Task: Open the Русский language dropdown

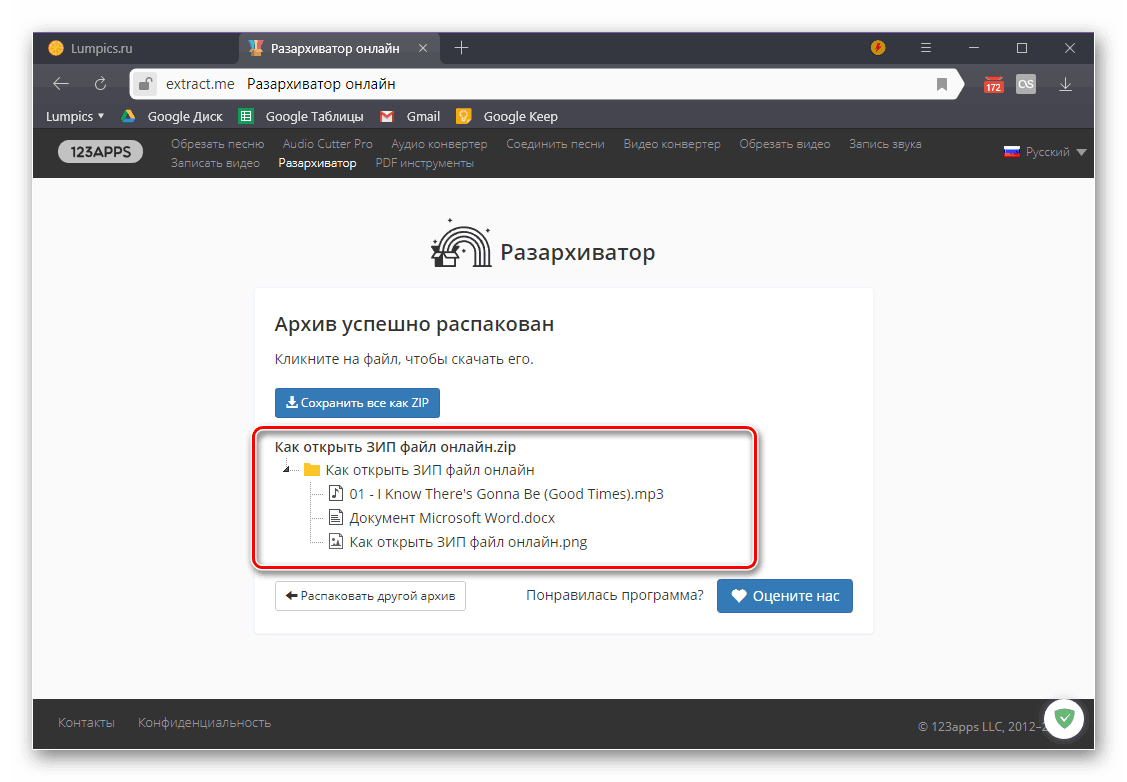Action: [x=1046, y=151]
